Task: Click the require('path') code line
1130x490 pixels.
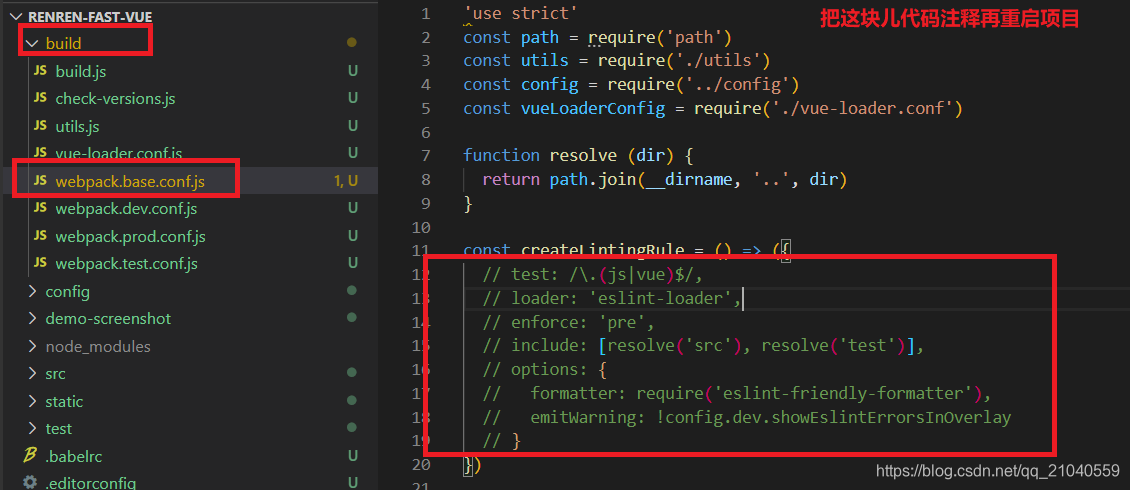Action: click(x=597, y=37)
